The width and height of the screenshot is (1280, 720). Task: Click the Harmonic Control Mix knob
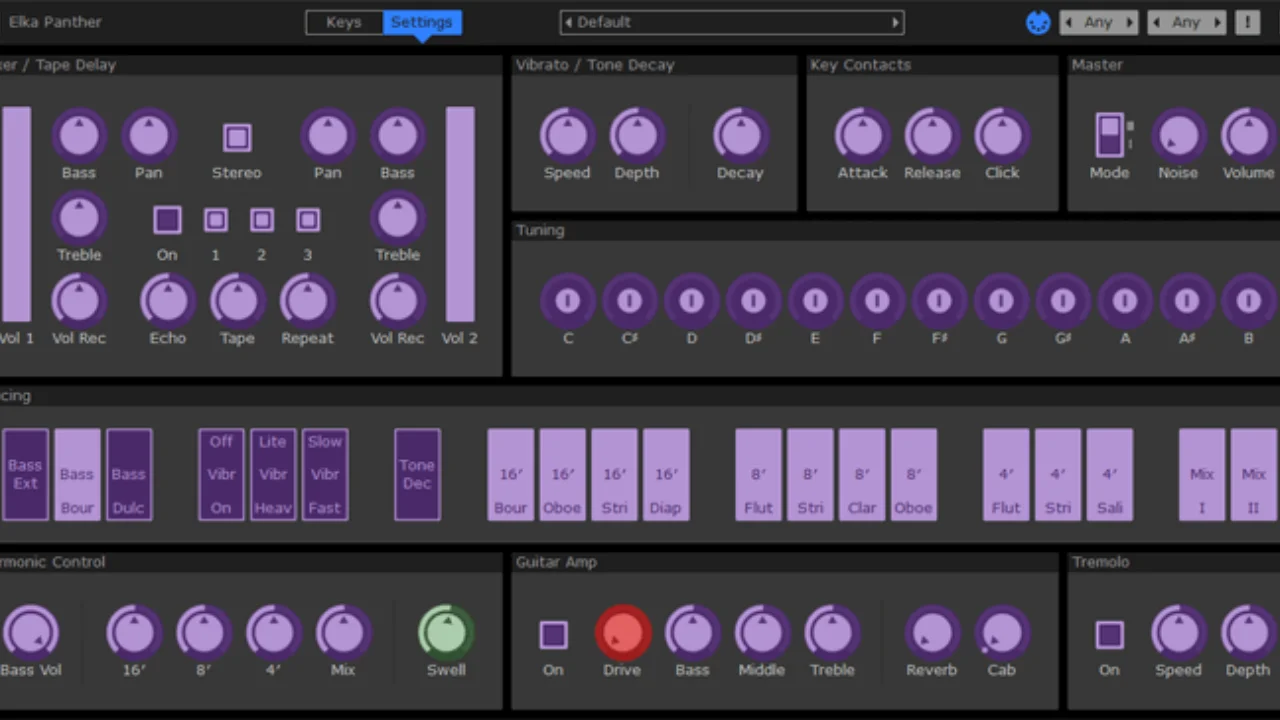(343, 632)
